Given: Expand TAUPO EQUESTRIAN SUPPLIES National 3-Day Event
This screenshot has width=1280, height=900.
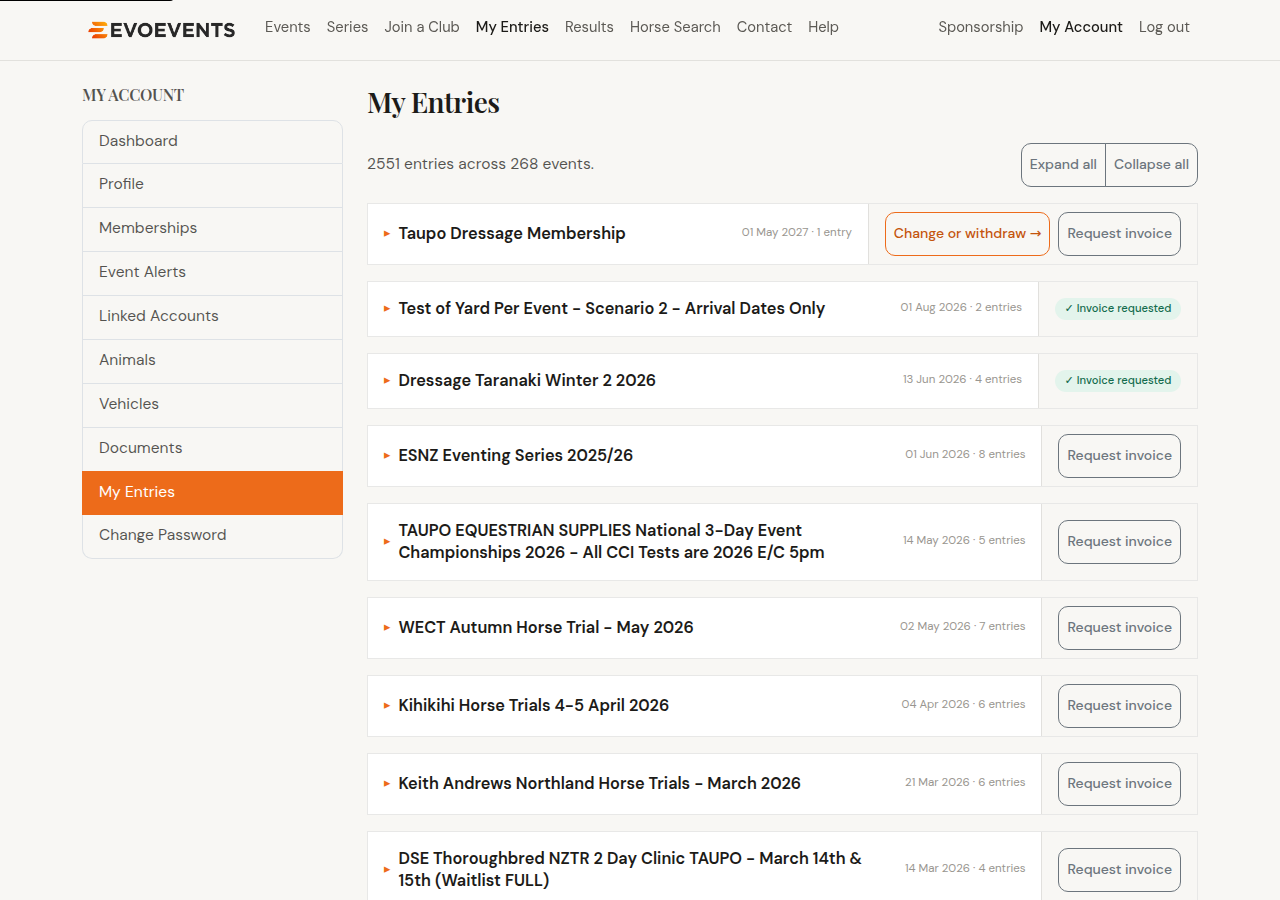Looking at the screenshot, I should (x=704, y=542).
